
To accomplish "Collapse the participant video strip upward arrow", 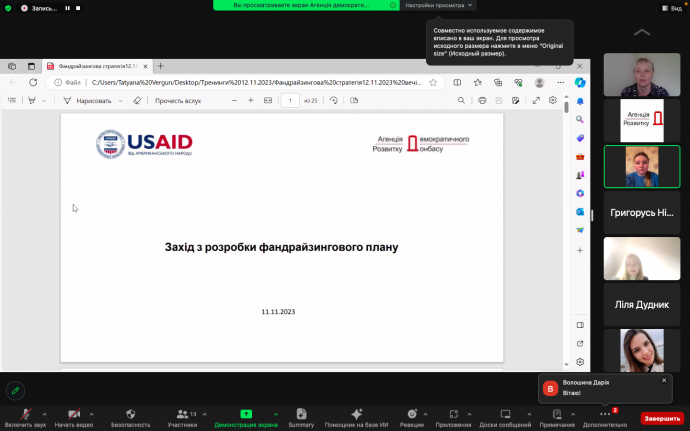I will point(642,32).
